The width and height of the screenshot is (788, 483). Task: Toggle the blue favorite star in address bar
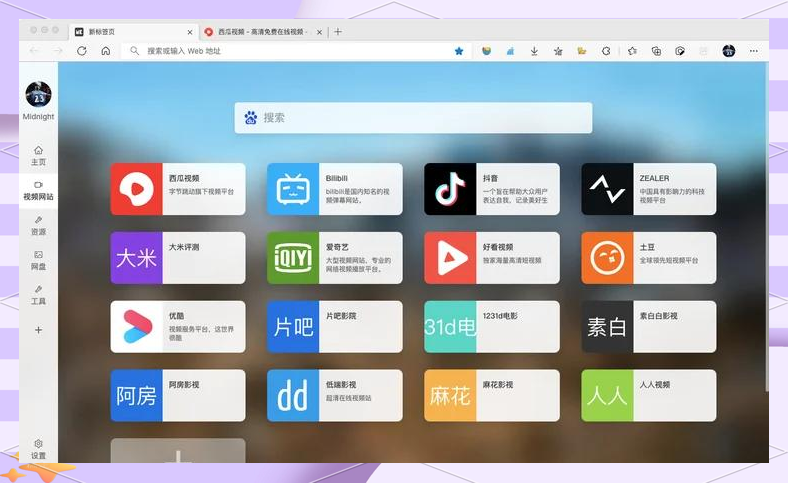pos(459,51)
